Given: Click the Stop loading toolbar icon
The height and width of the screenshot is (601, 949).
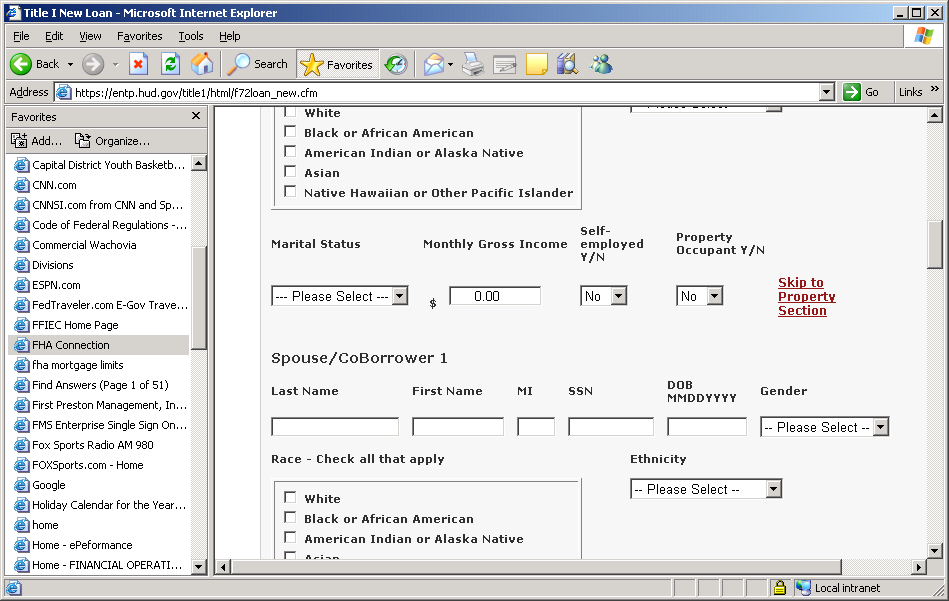Looking at the screenshot, I should click(139, 64).
